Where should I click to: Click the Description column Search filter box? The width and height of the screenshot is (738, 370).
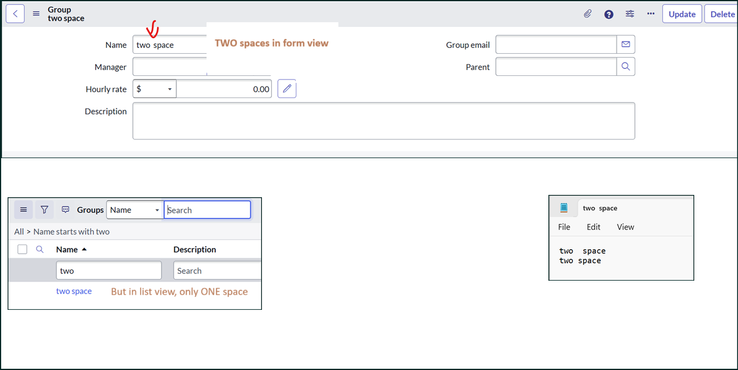217,271
